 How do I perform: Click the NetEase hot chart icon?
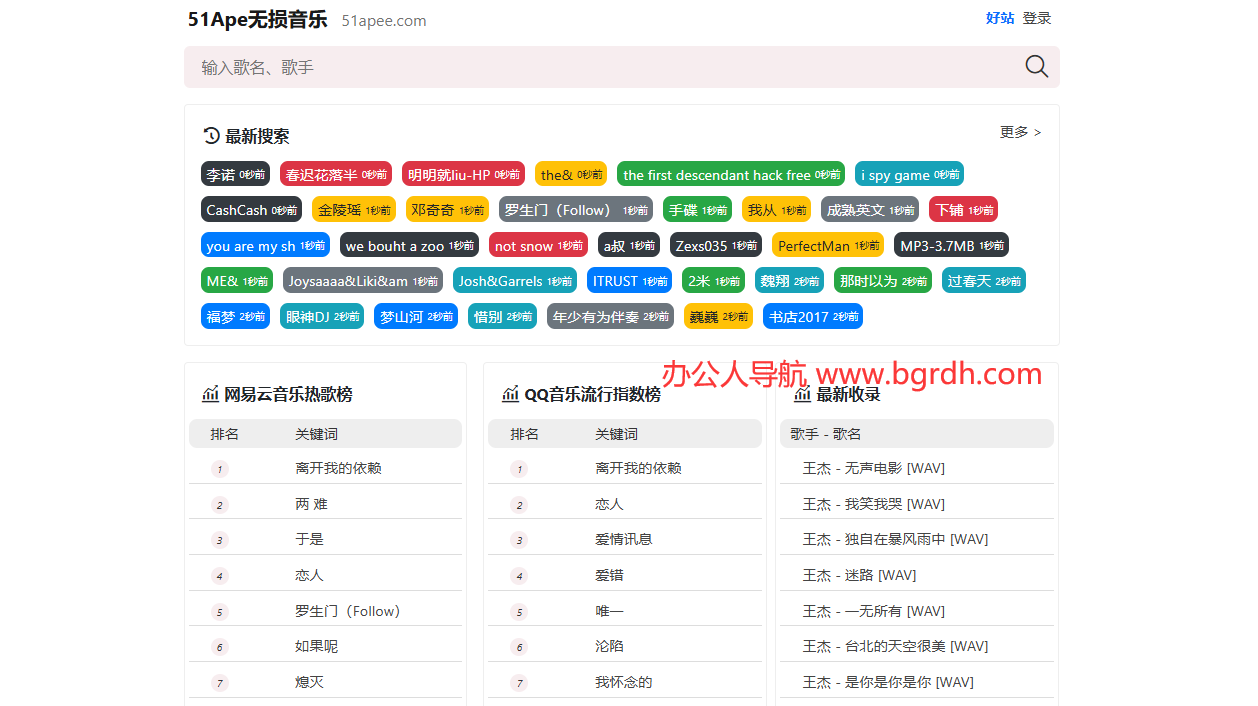[x=210, y=394]
